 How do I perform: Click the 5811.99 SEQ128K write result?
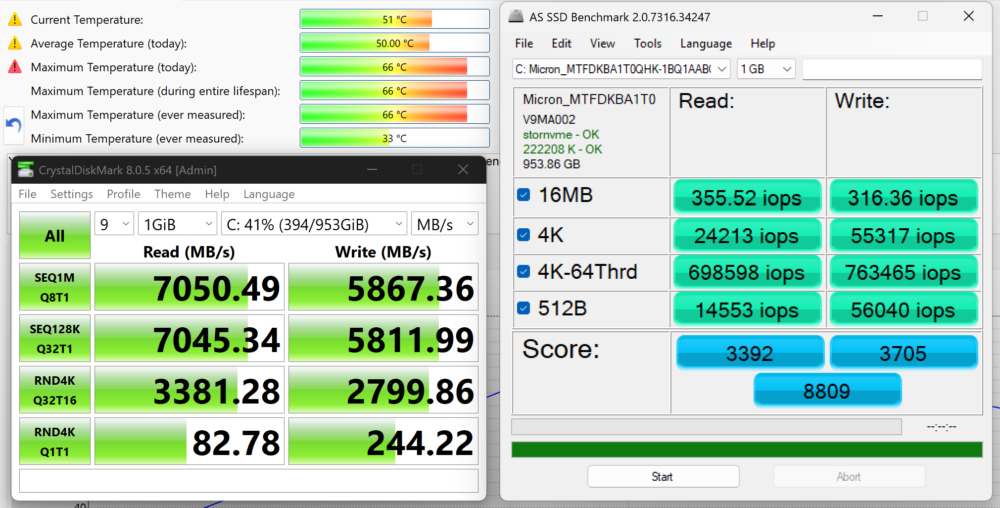[383, 338]
